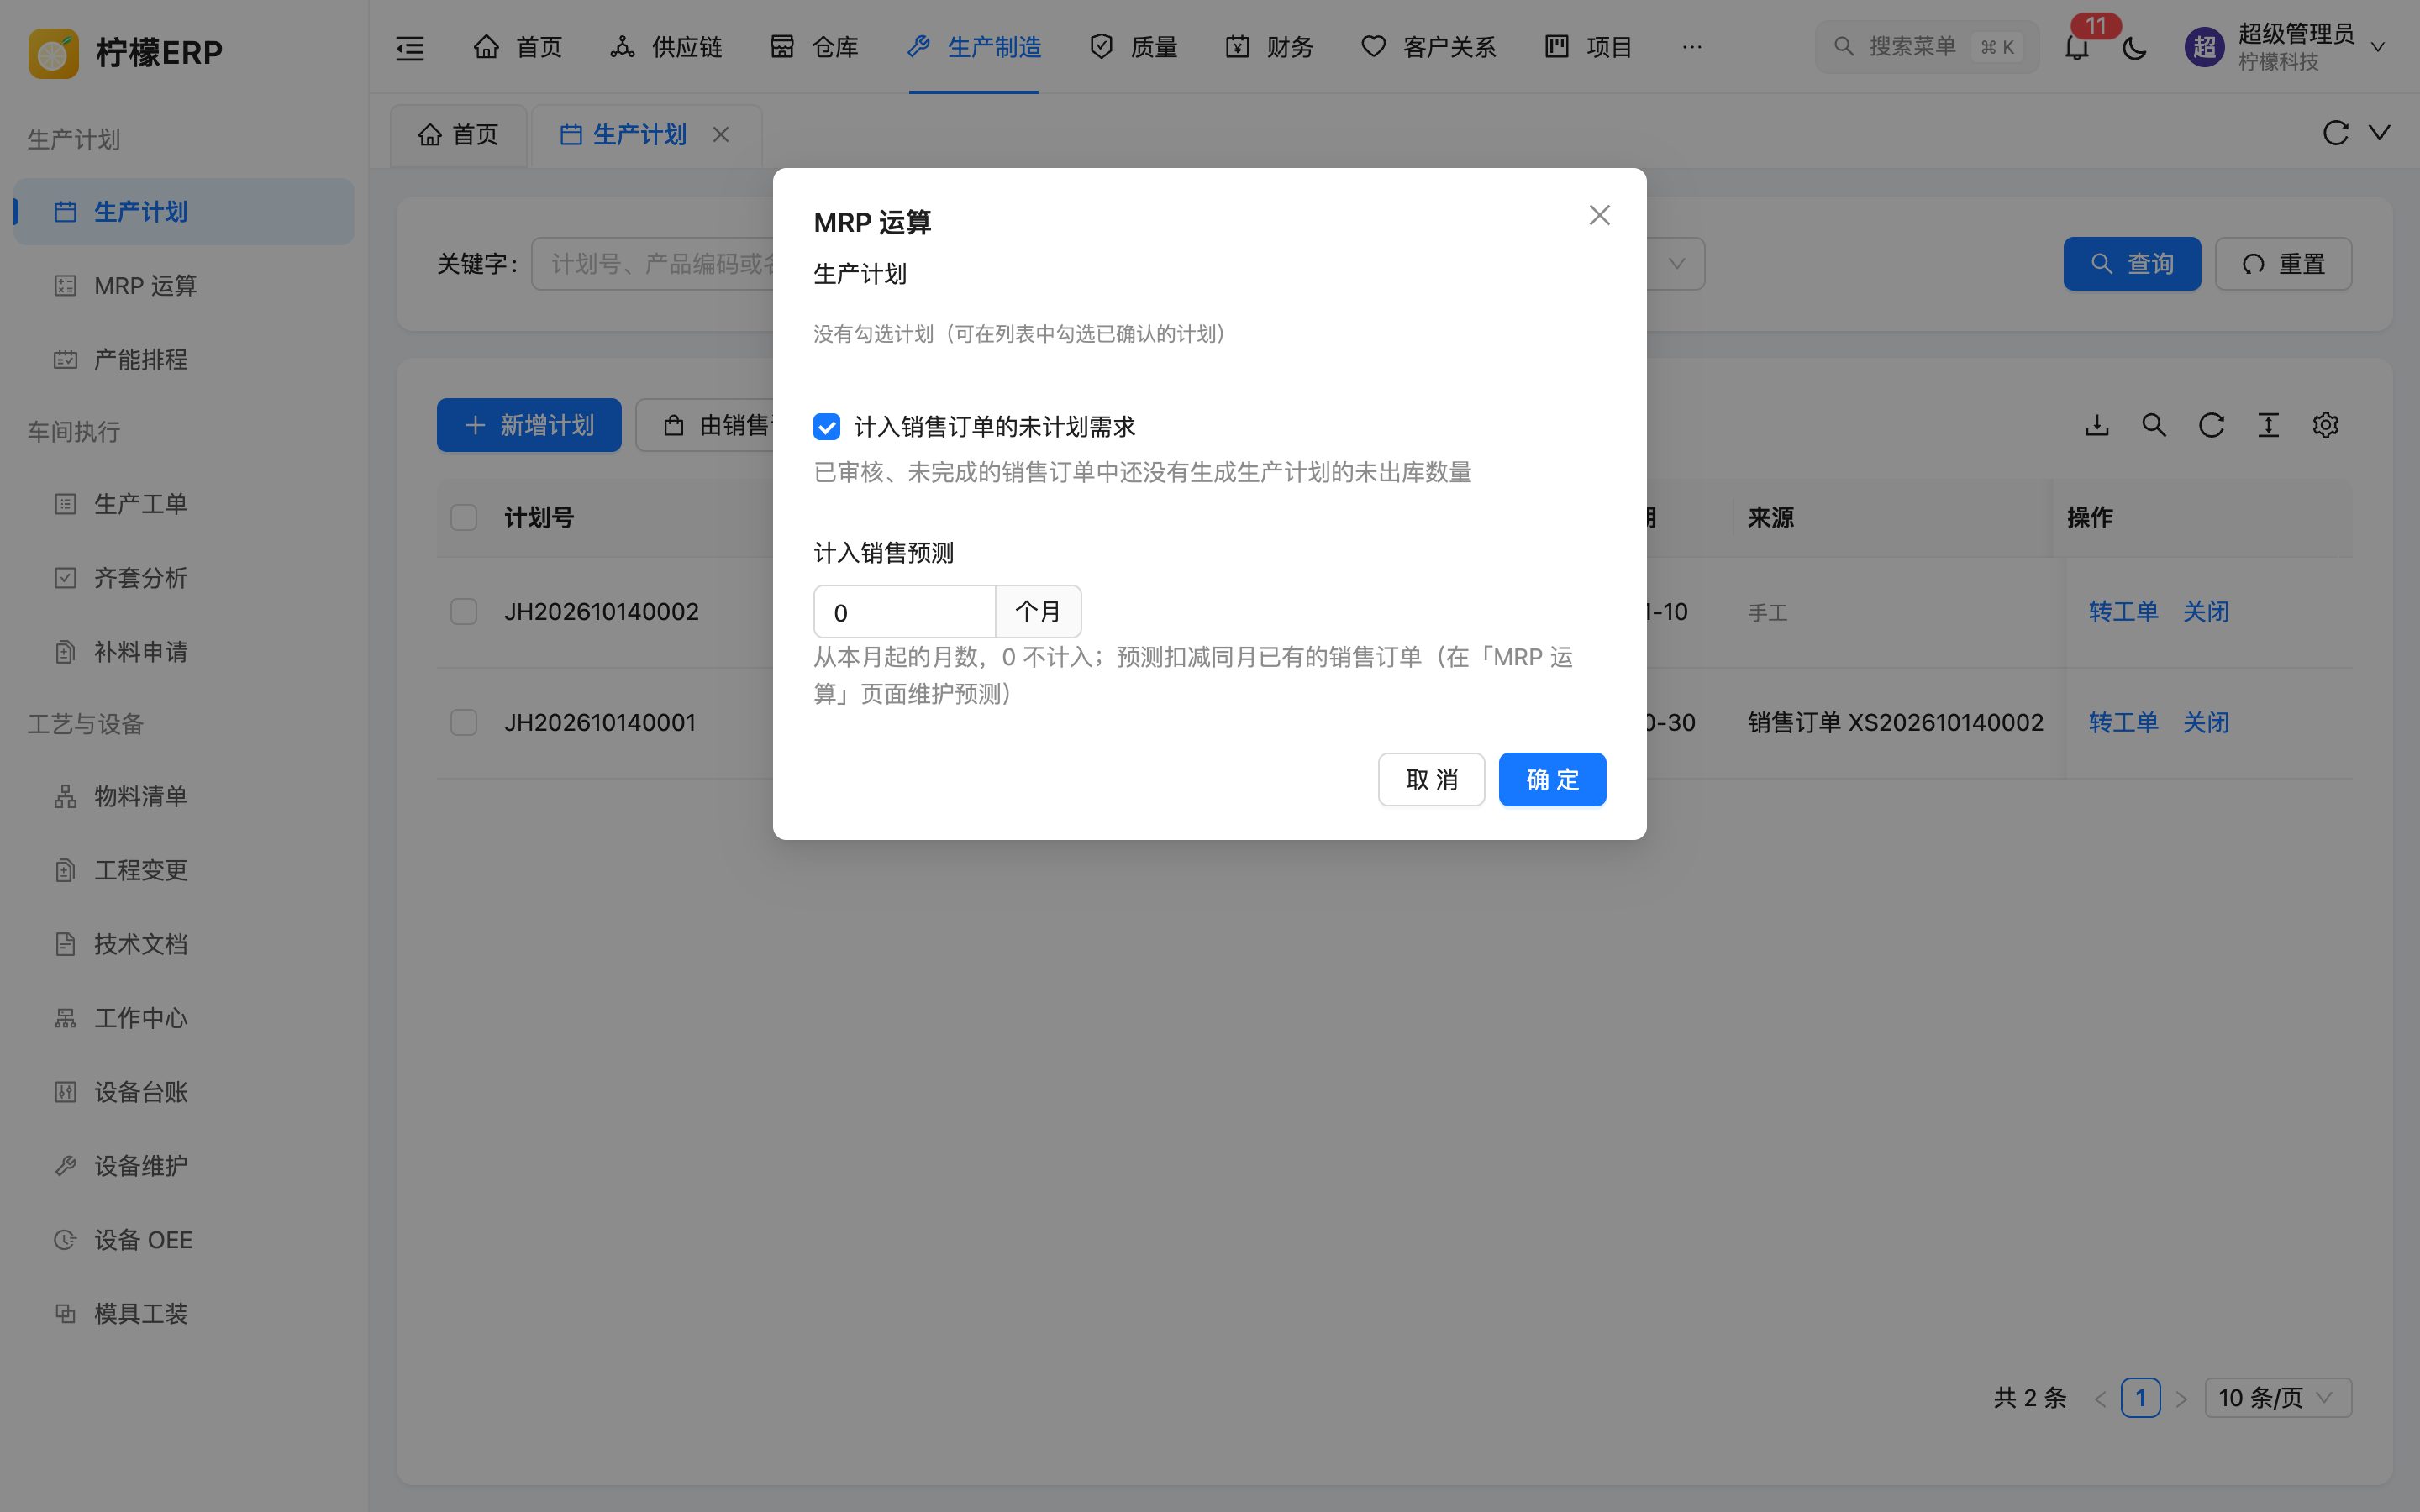This screenshot has width=2420, height=1512.
Task: Click 转工单 for JH202610140002
Action: click(2123, 611)
